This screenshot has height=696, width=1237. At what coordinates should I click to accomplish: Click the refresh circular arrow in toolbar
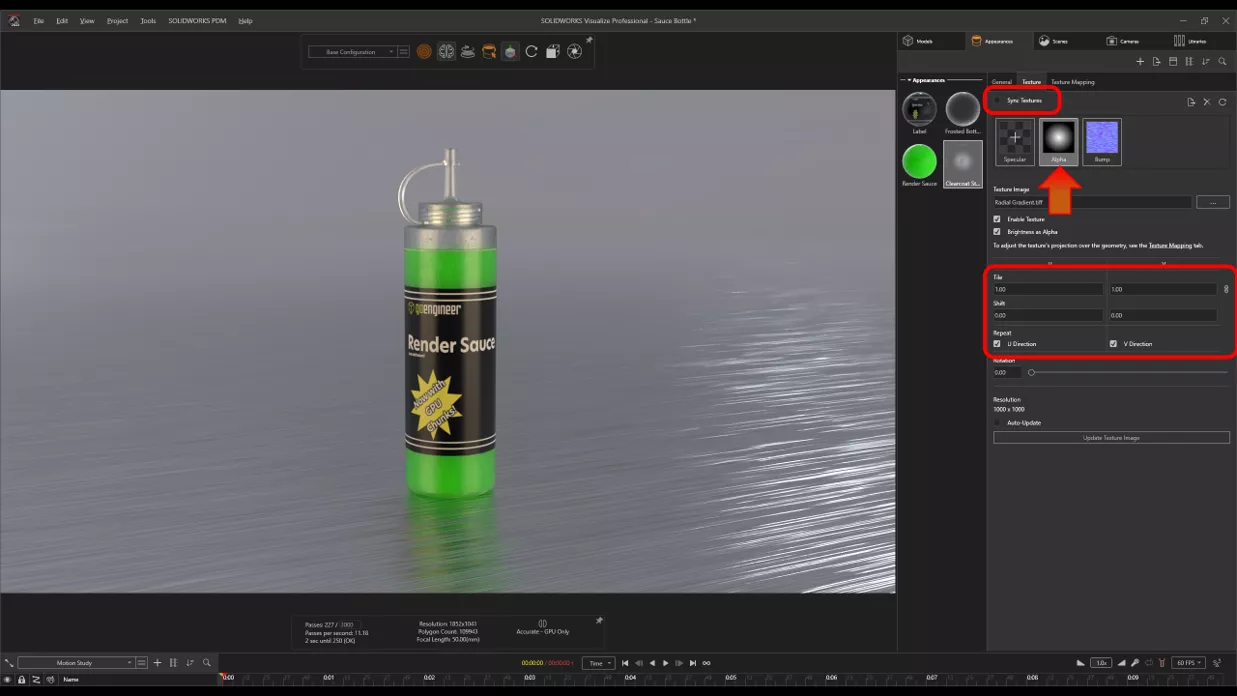point(532,52)
